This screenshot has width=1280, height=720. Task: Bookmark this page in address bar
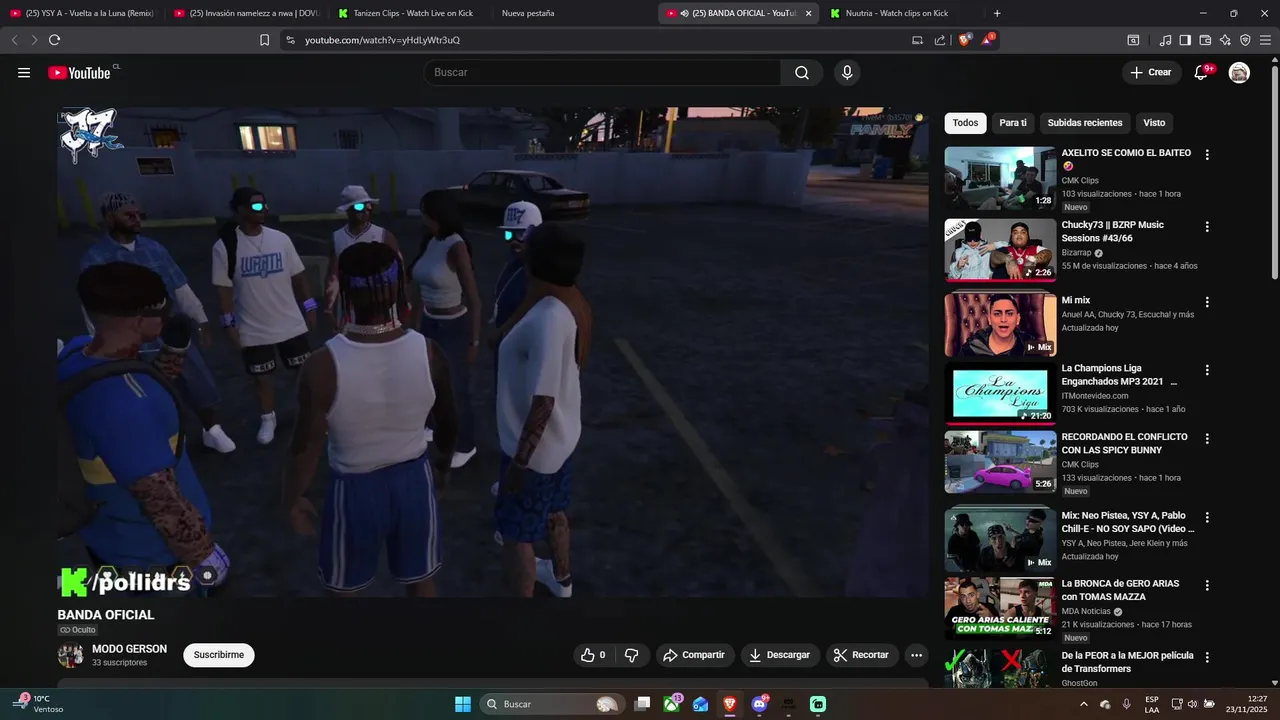(264, 40)
